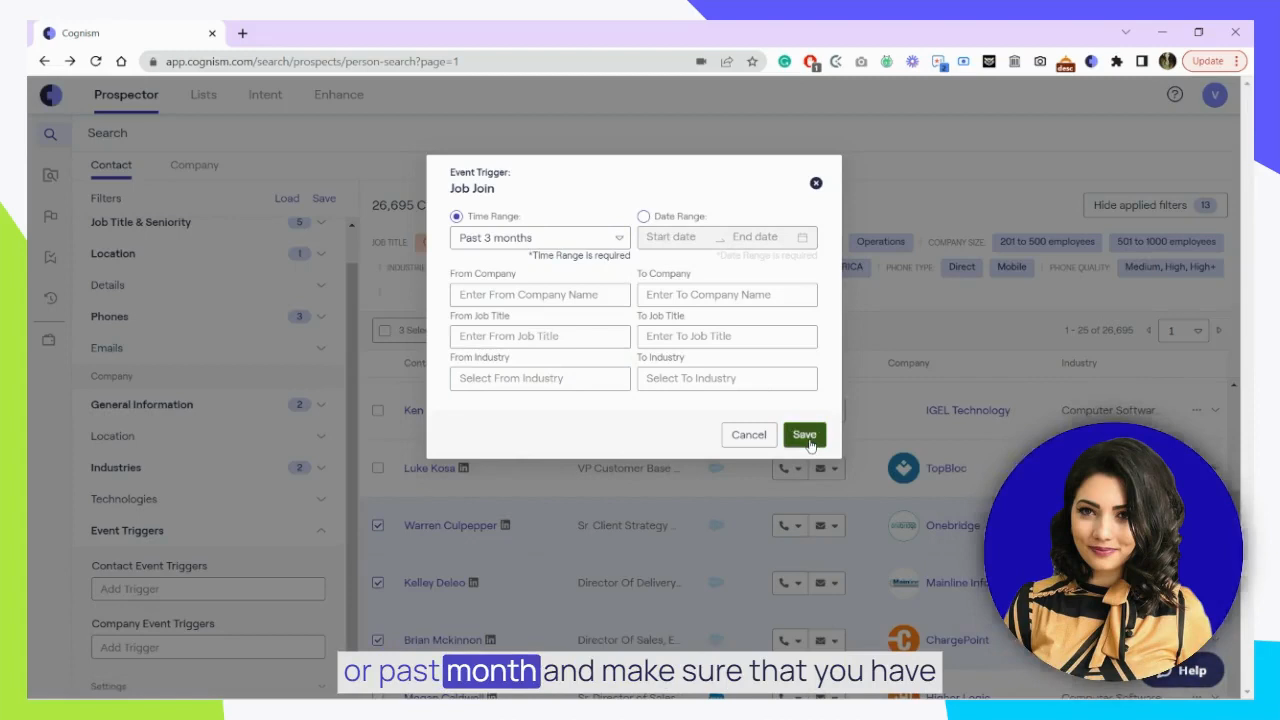1280x720 pixels.
Task: Open the Lists tab
Action: pos(203,95)
